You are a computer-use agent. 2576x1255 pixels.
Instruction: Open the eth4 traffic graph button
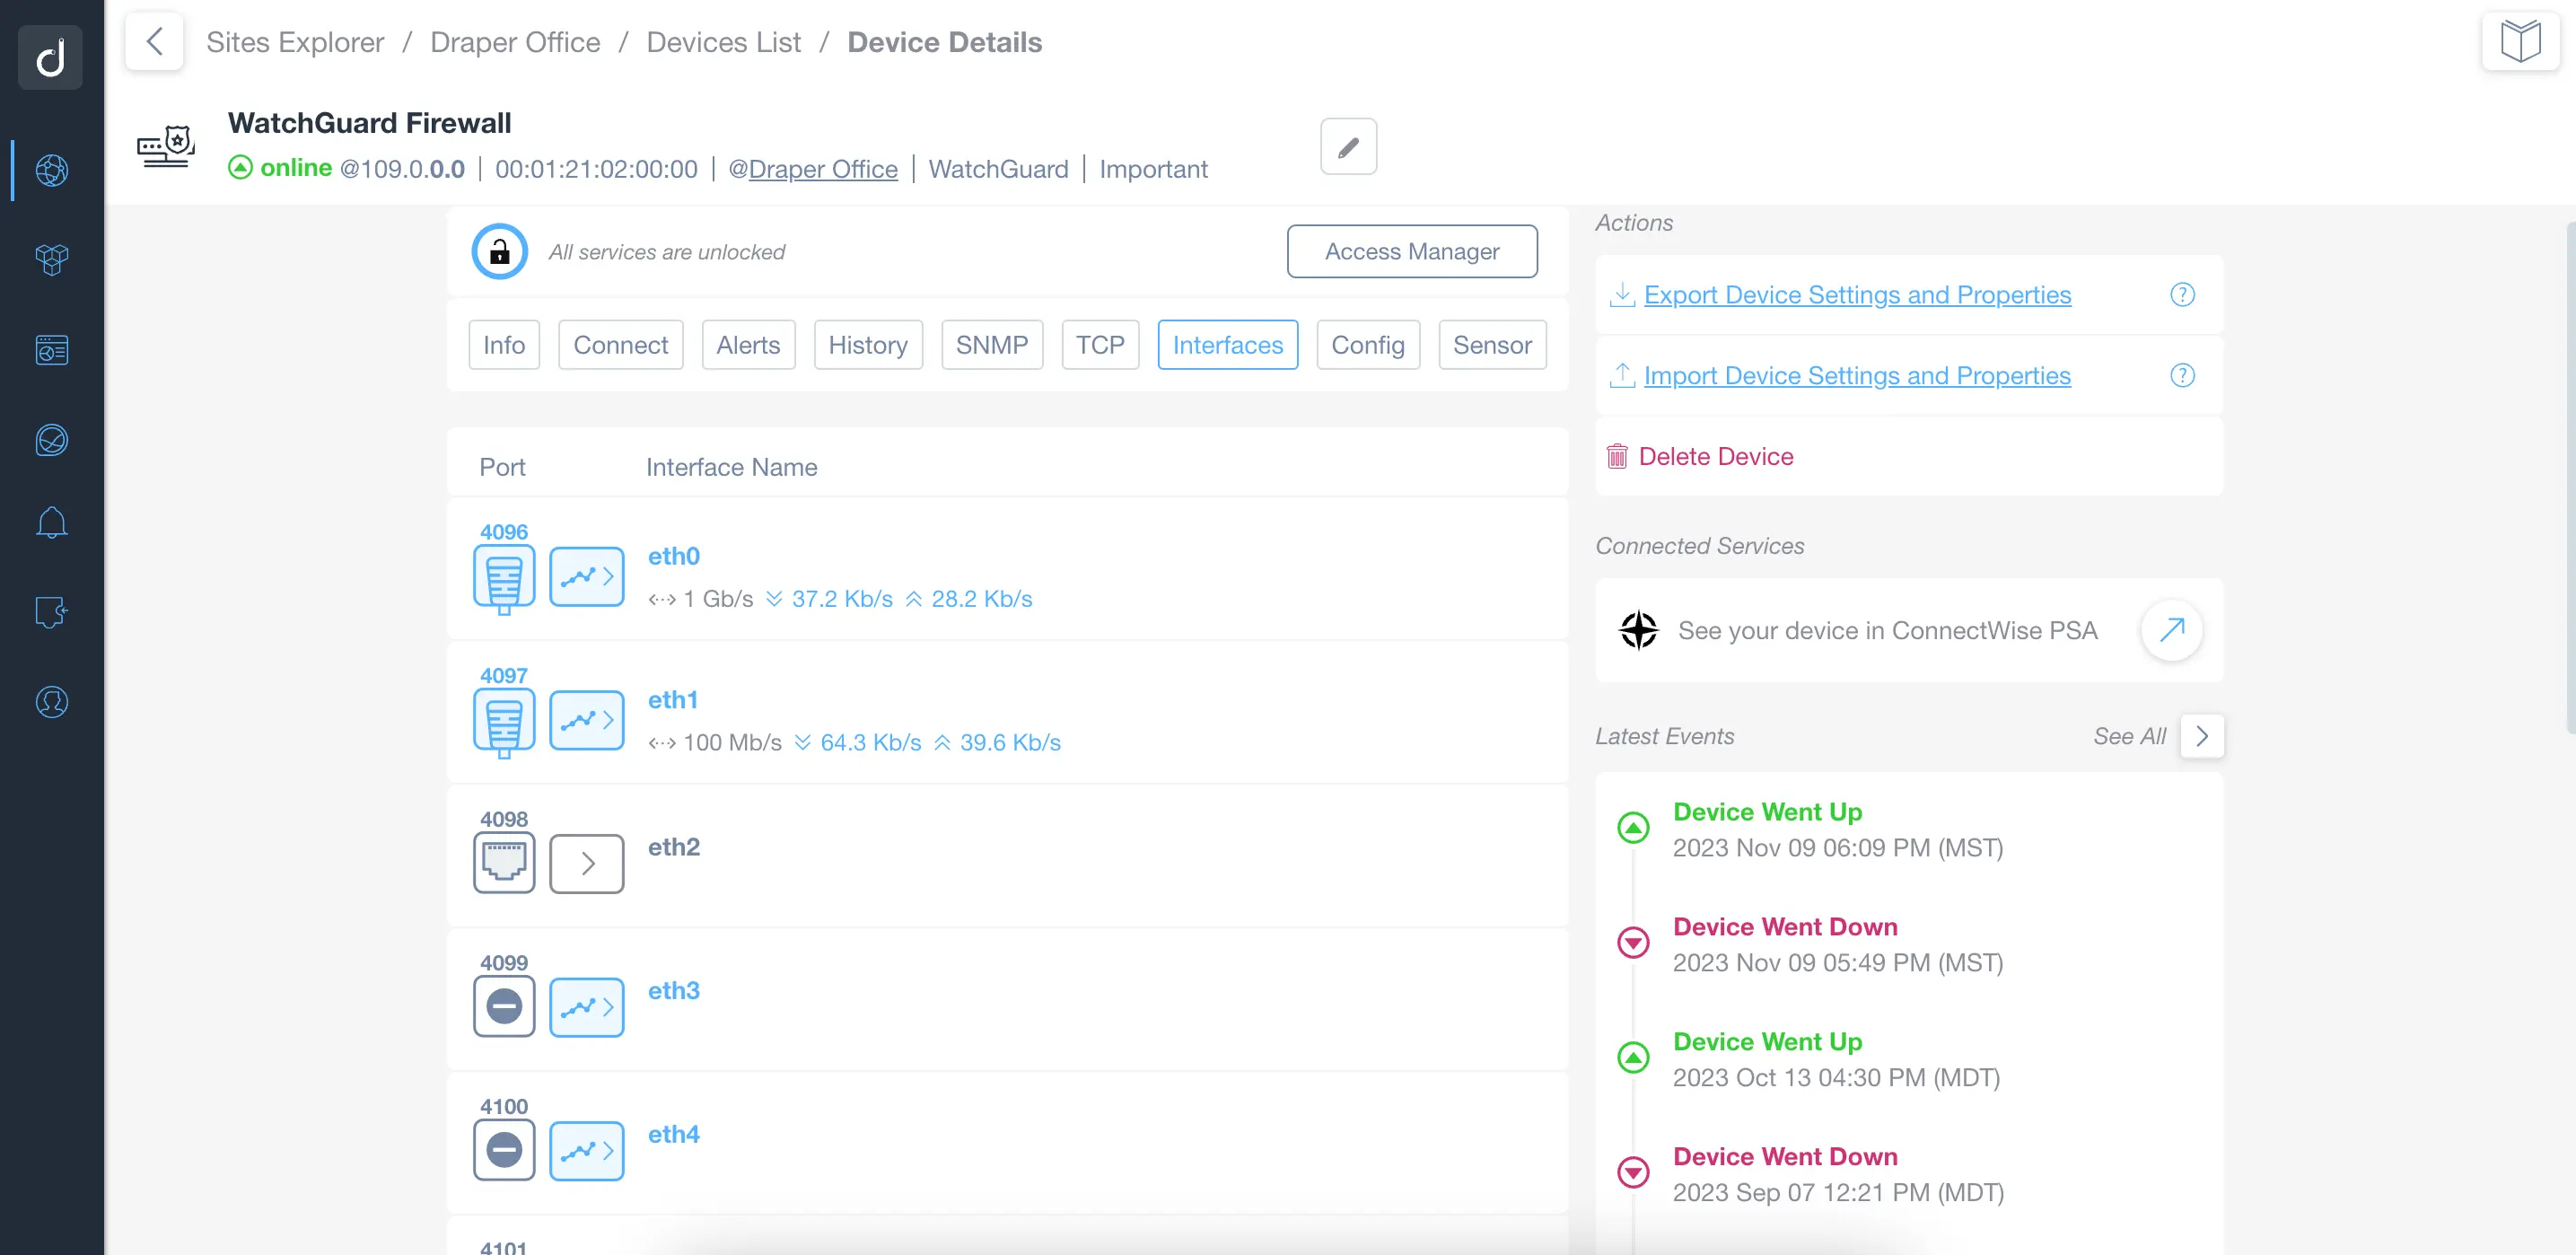pyautogui.click(x=587, y=1151)
